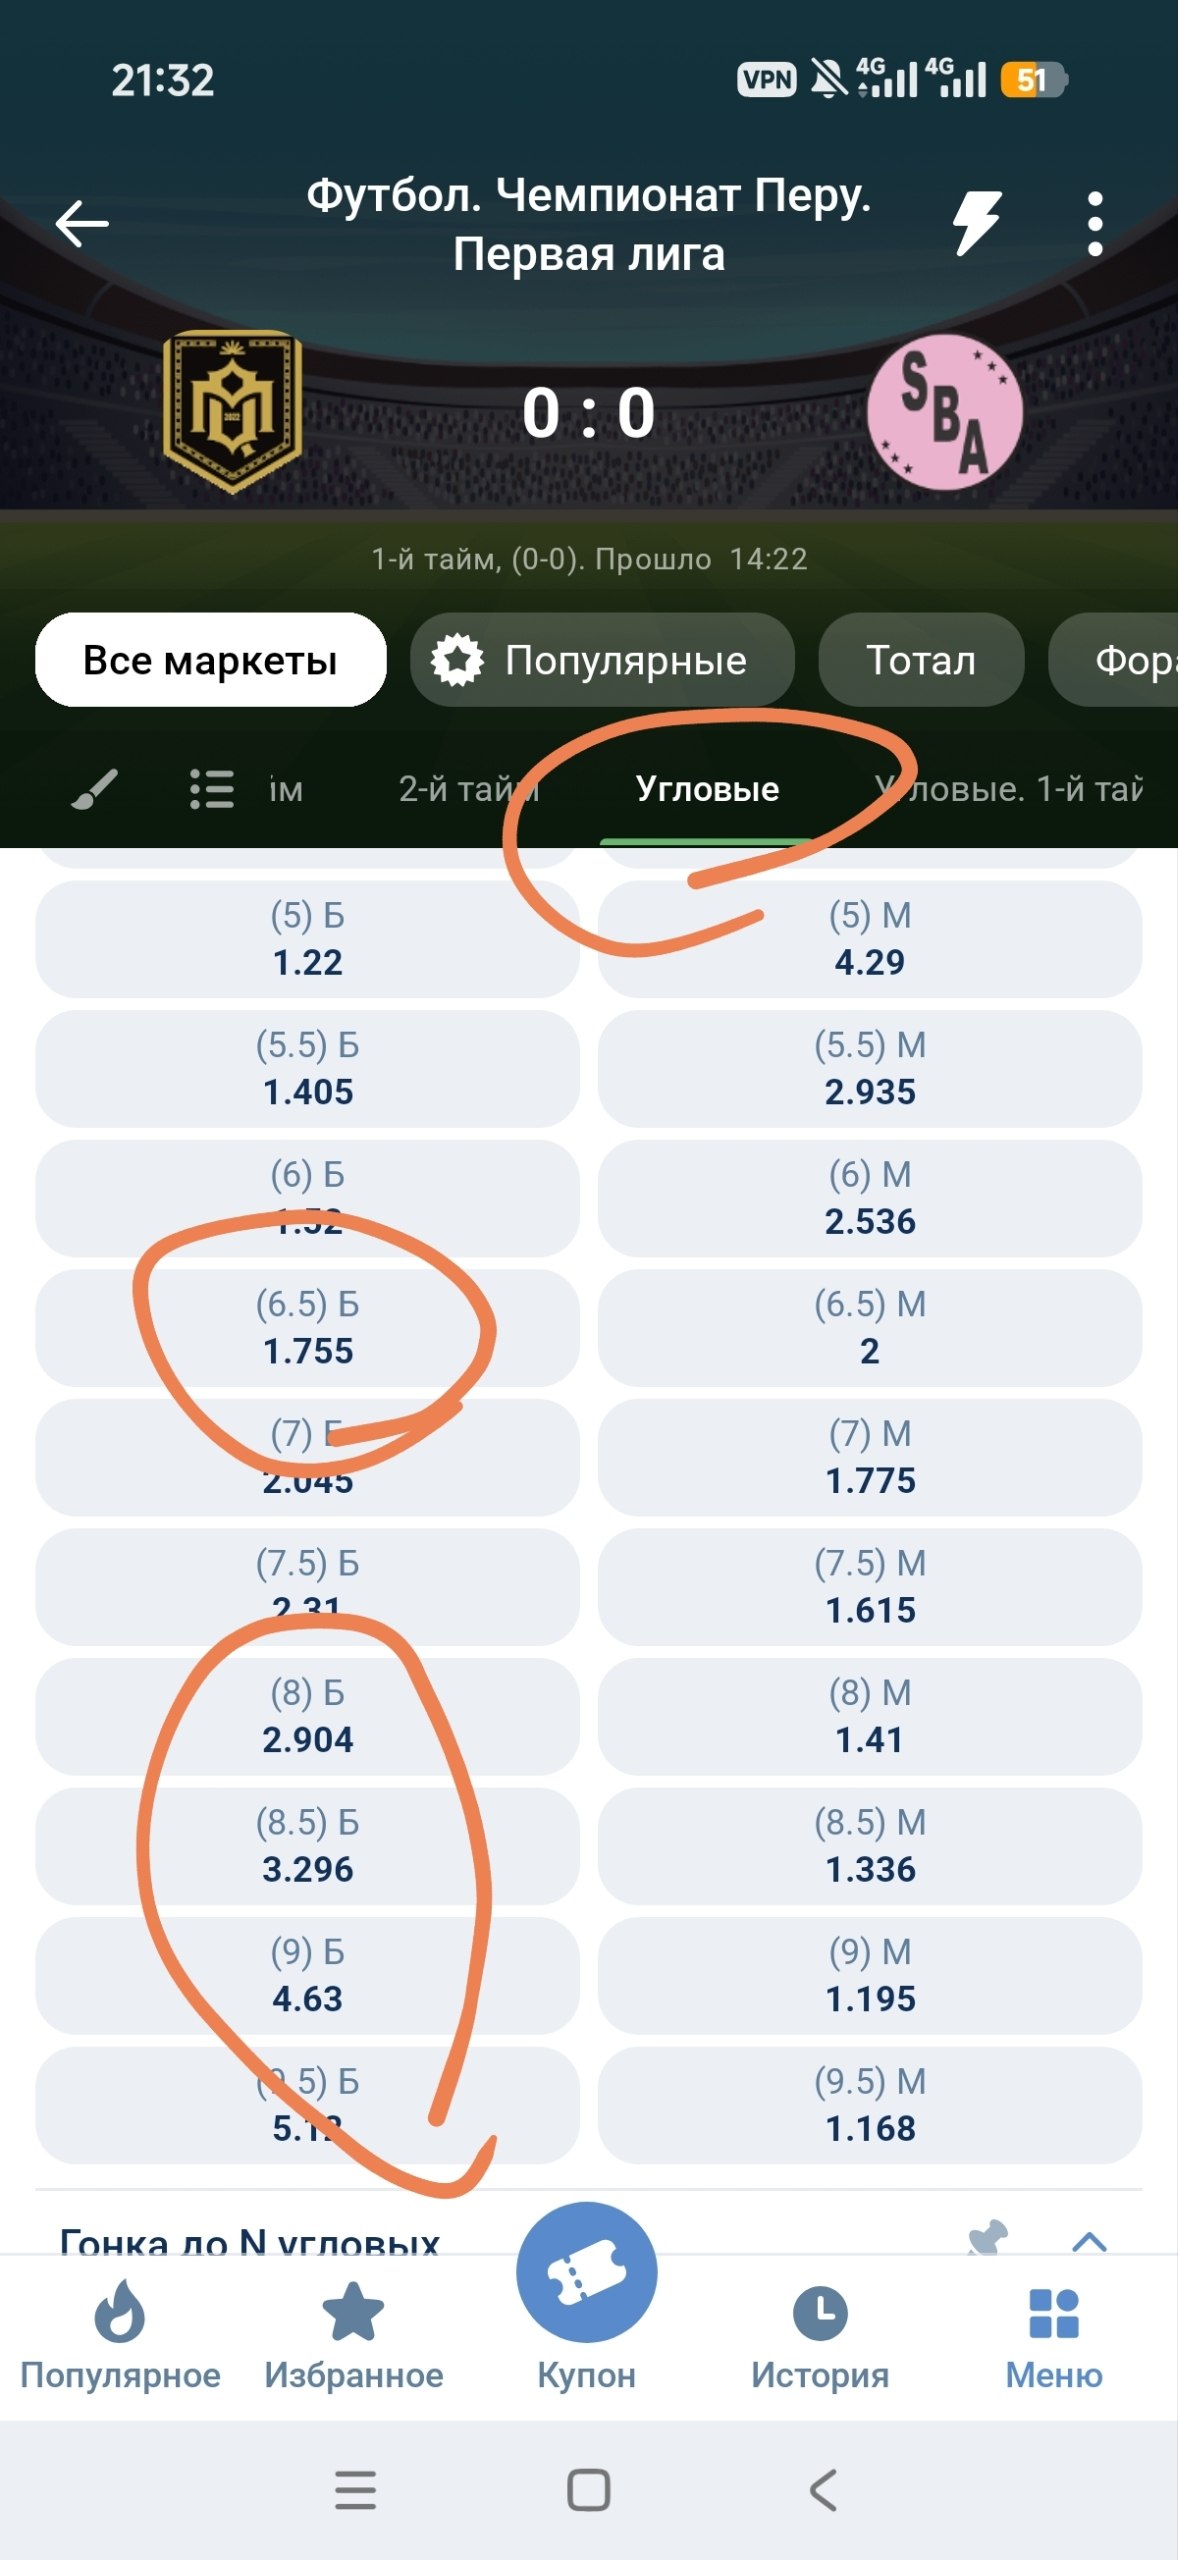
Task: Open the three-dot overflow menu
Action: pos(1095,223)
